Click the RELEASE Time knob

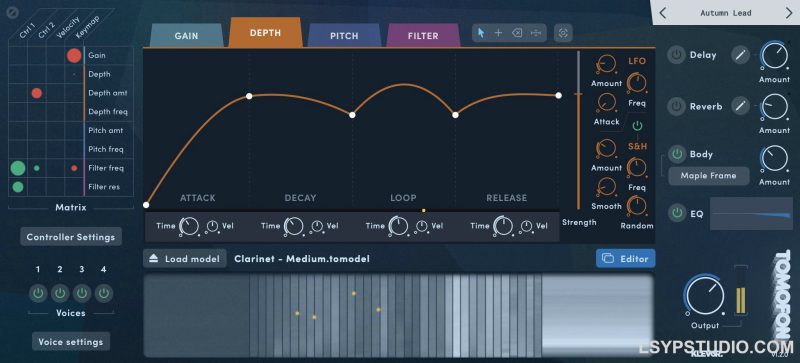coord(503,226)
